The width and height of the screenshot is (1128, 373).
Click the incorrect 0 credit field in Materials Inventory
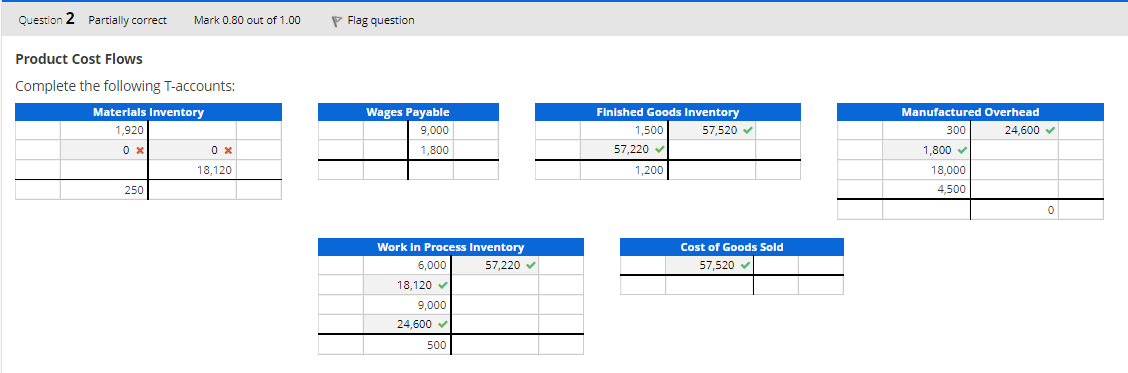tap(193, 150)
